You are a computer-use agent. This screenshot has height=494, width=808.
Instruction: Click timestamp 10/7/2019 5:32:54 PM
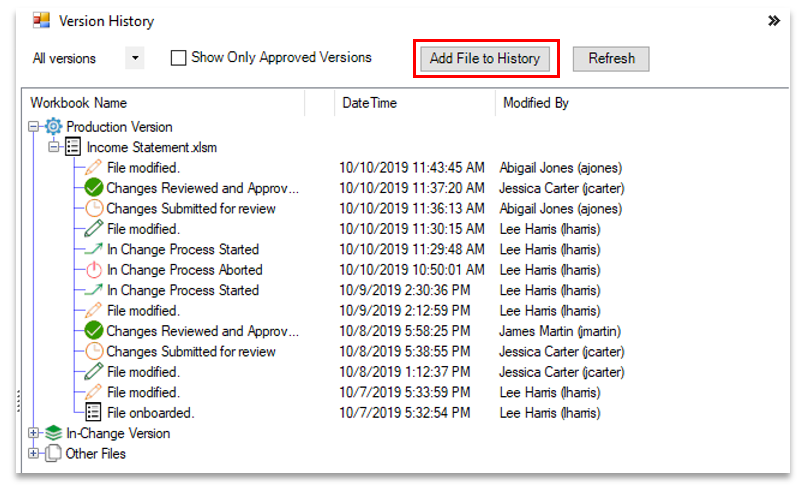[405, 413]
